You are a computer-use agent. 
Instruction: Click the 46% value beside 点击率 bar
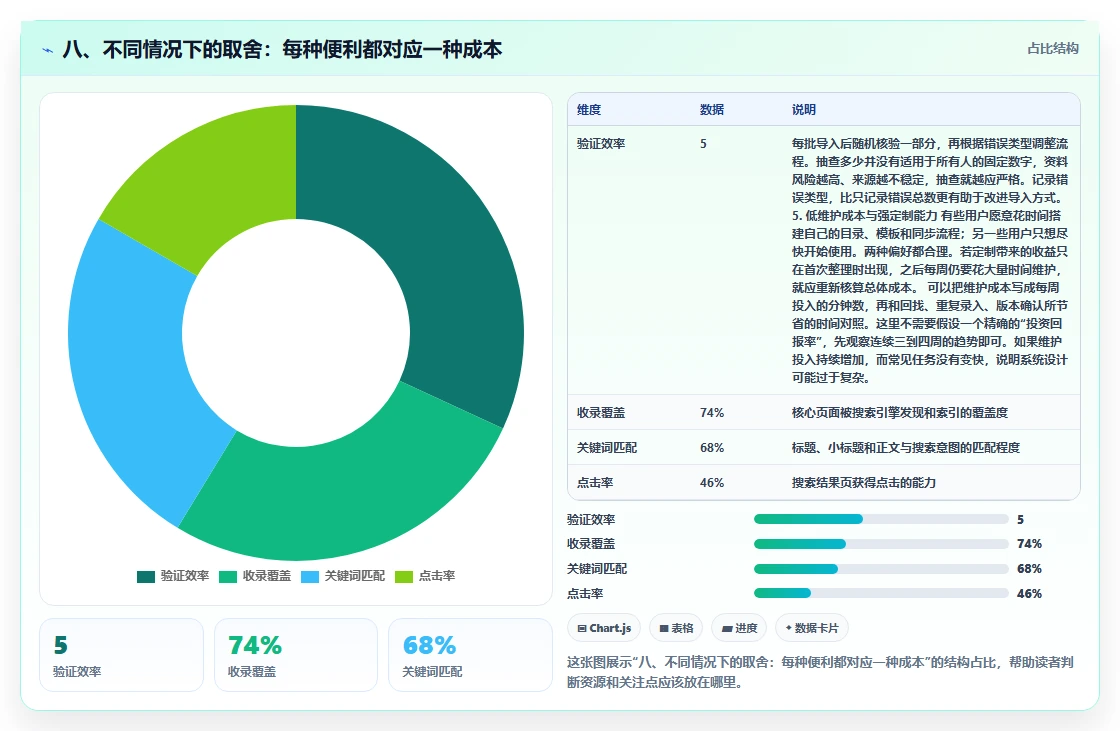[1029, 594]
